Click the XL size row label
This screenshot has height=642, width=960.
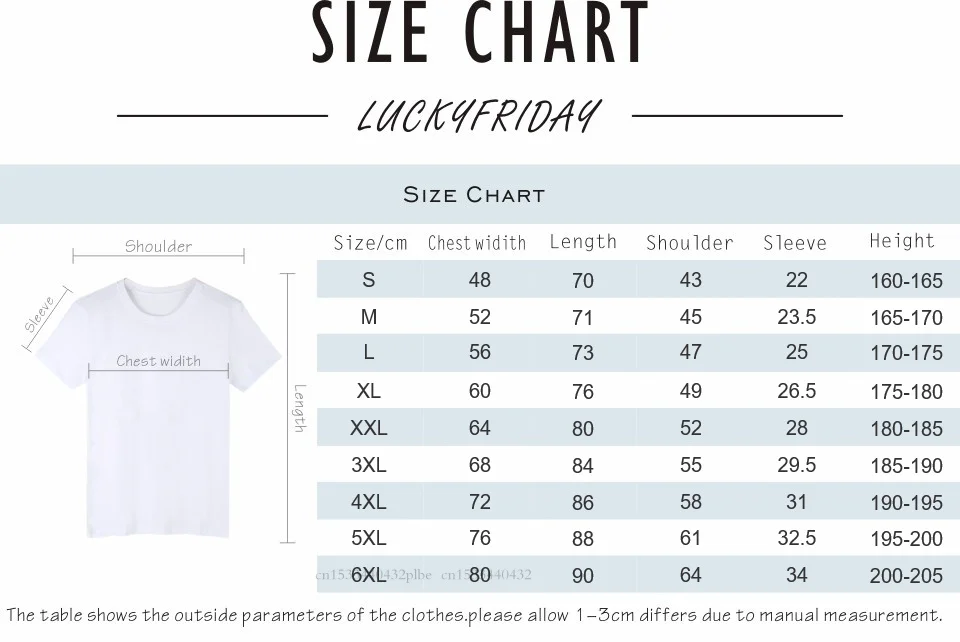point(369,390)
